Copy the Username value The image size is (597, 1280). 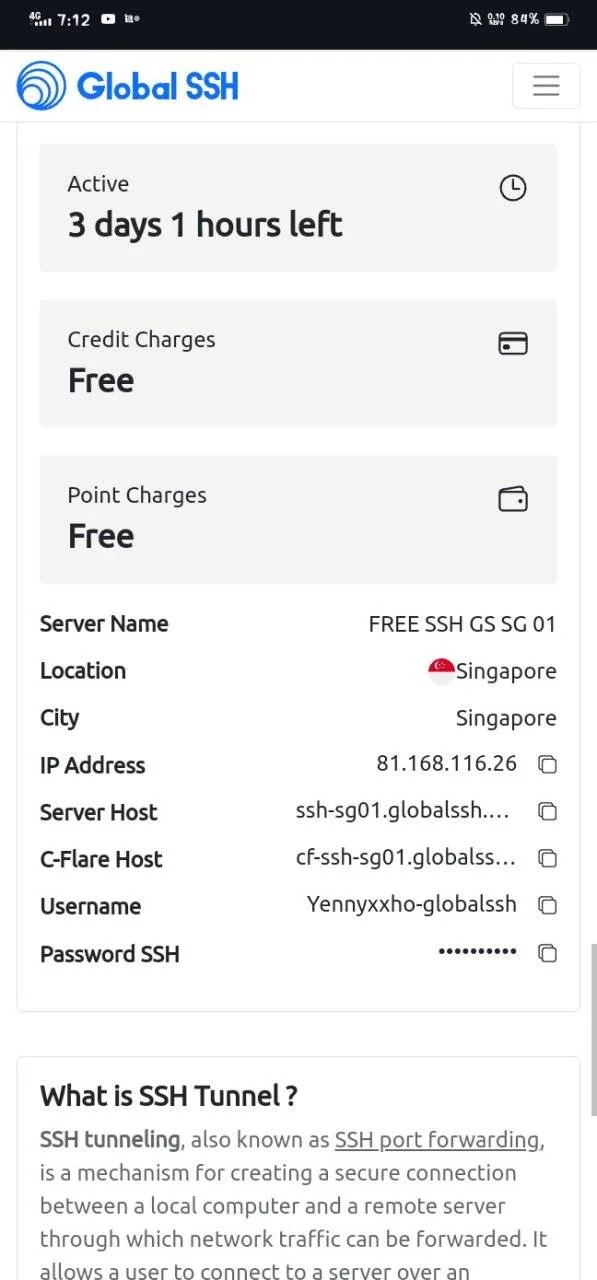coord(547,906)
